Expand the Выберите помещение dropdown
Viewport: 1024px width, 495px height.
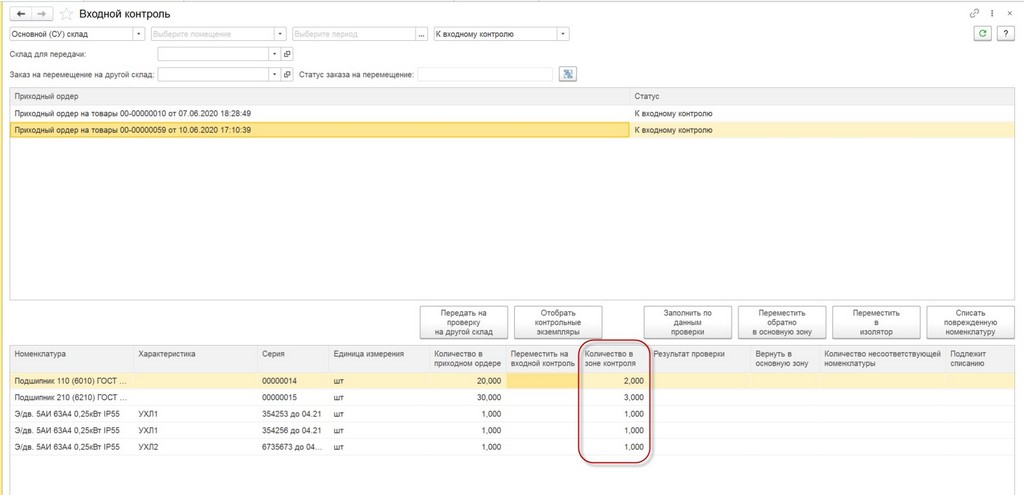[281, 34]
